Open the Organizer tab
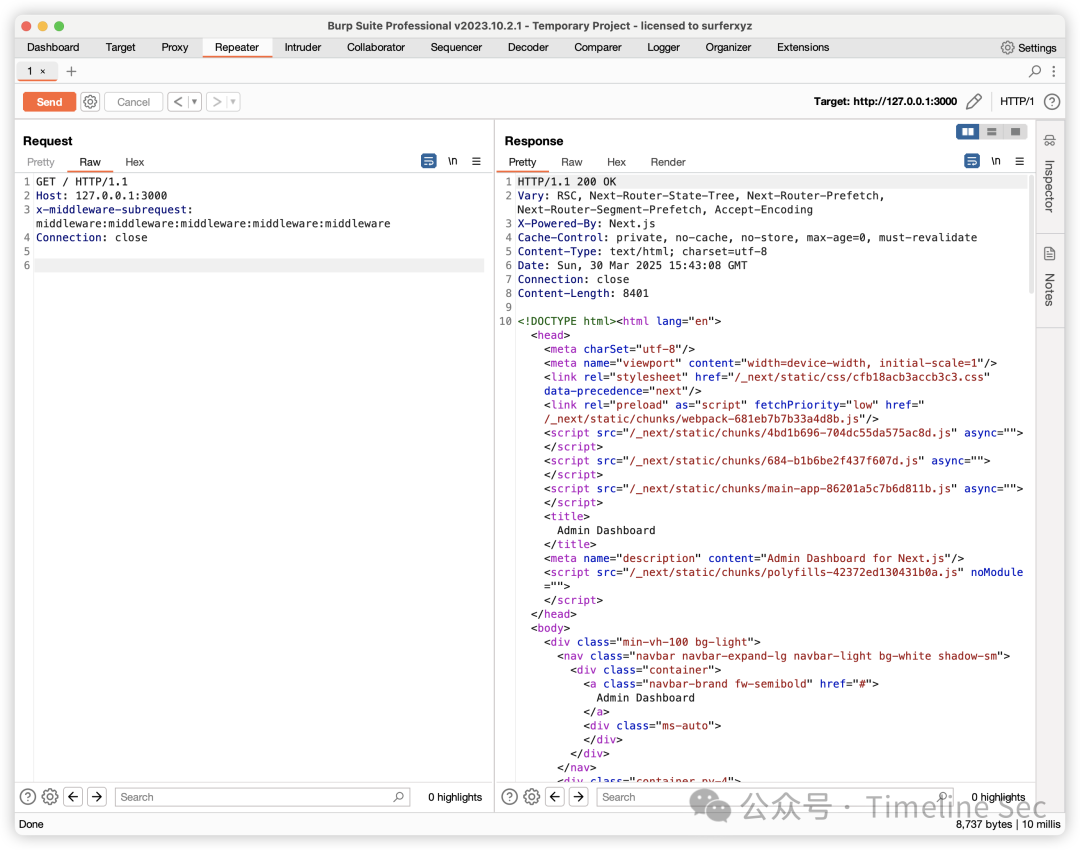 click(x=728, y=47)
